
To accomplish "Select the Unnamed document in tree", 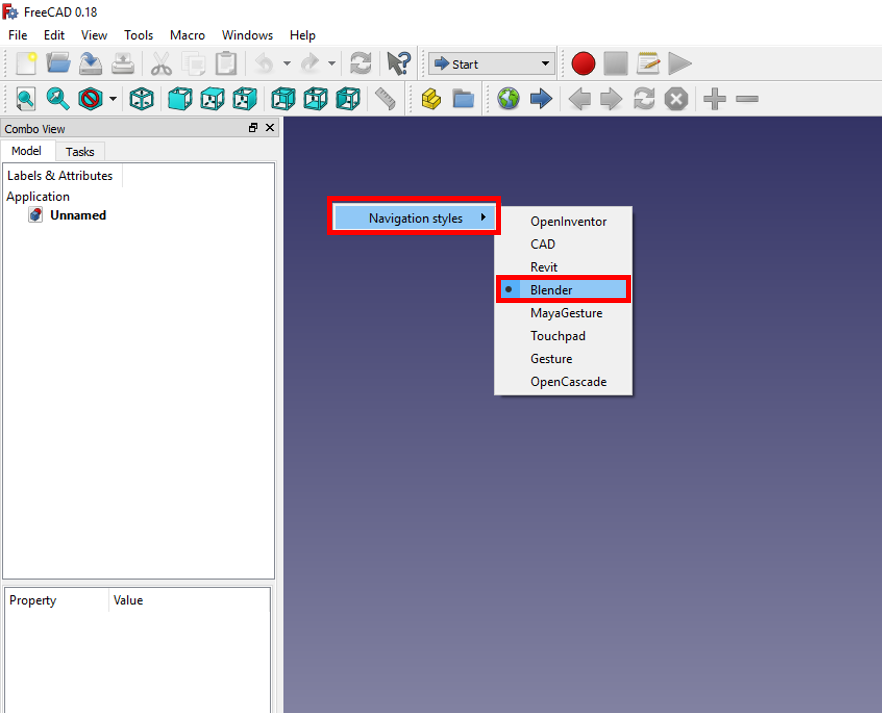I will pos(78,215).
